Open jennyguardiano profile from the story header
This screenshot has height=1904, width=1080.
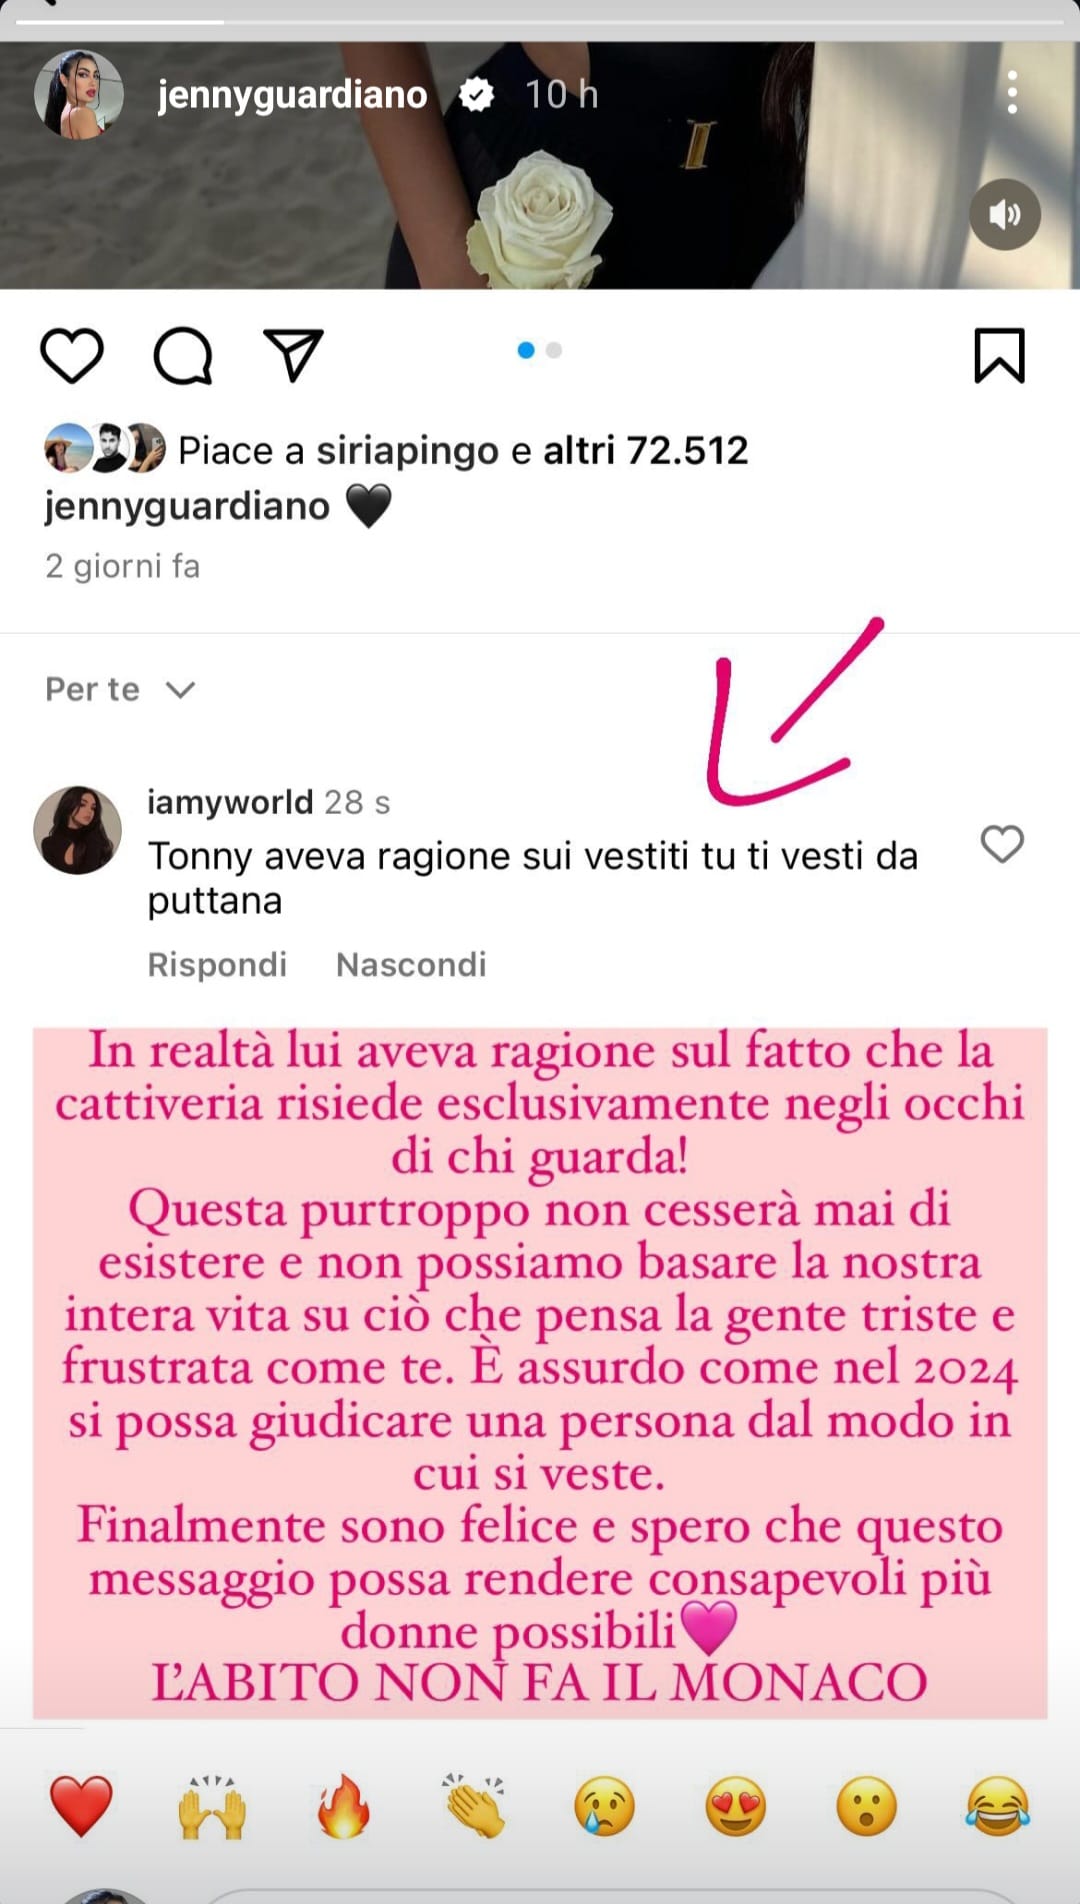292,94
